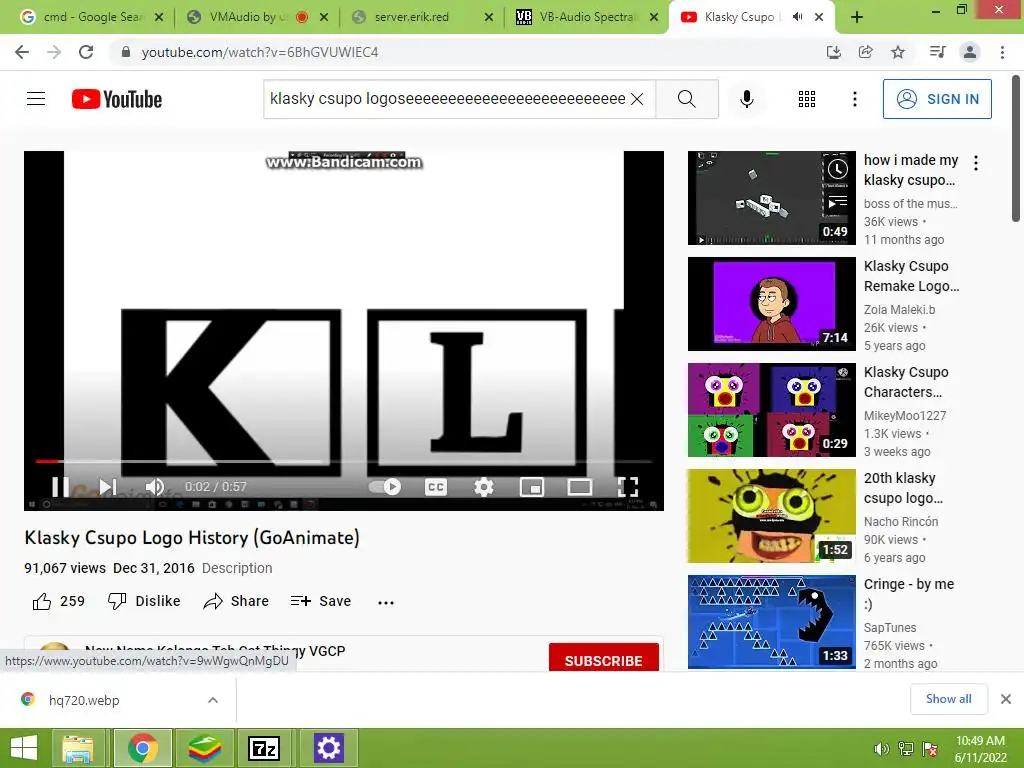
Task: Go to the YouTube home logo
Action: tap(117, 99)
